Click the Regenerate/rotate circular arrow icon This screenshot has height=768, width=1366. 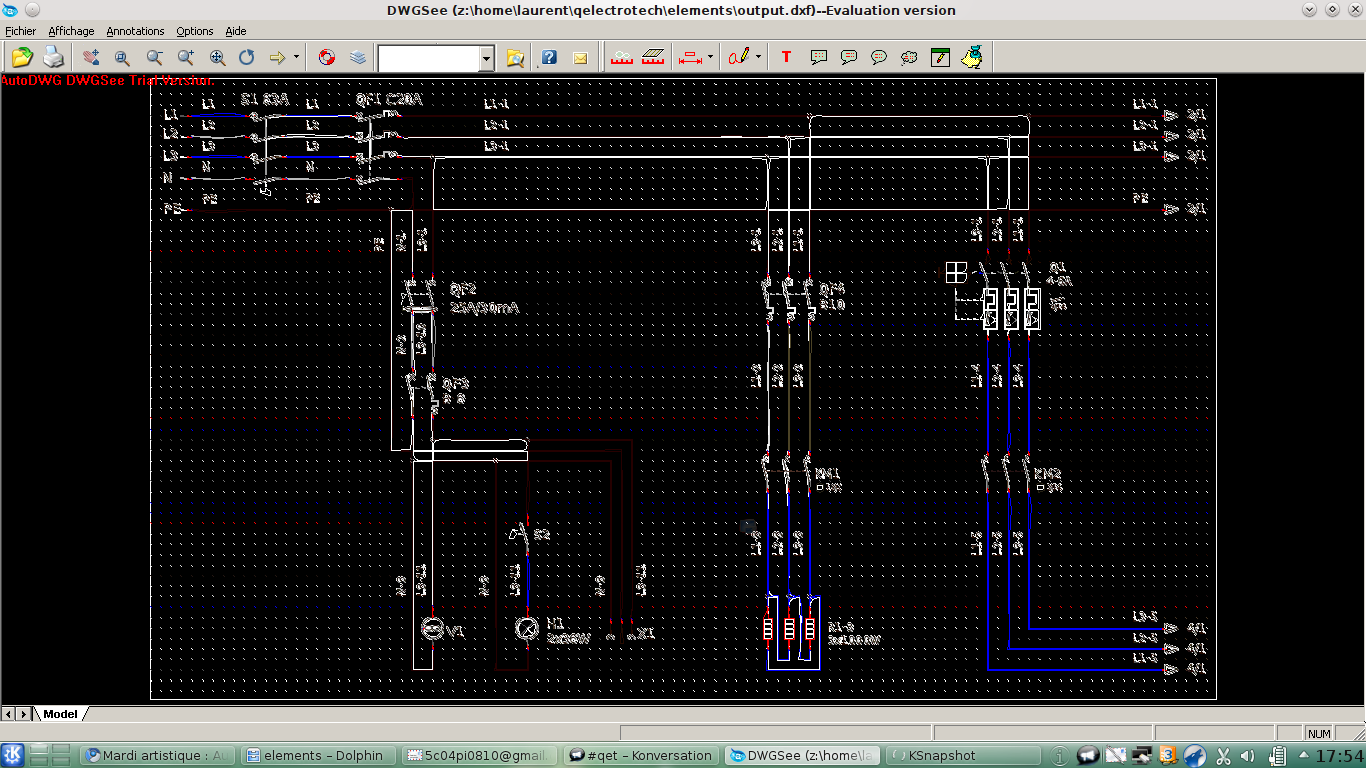tap(246, 57)
